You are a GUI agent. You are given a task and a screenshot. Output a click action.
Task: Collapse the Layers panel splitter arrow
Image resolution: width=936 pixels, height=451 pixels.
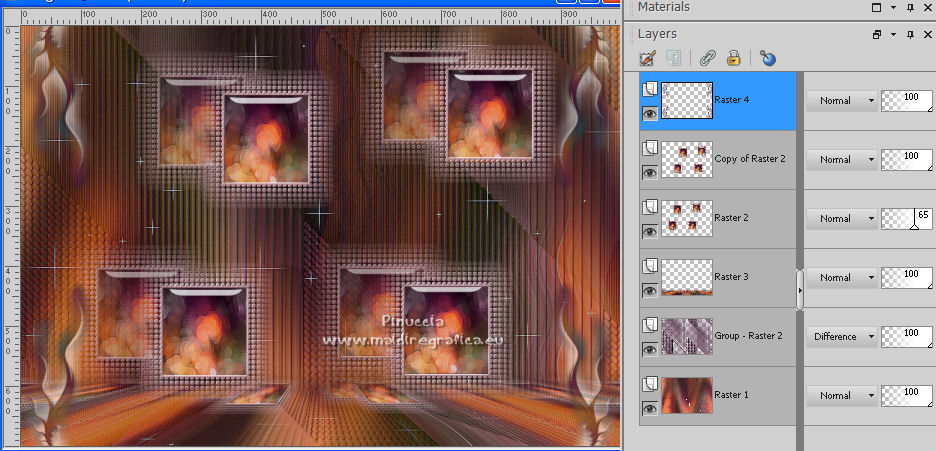(800, 290)
